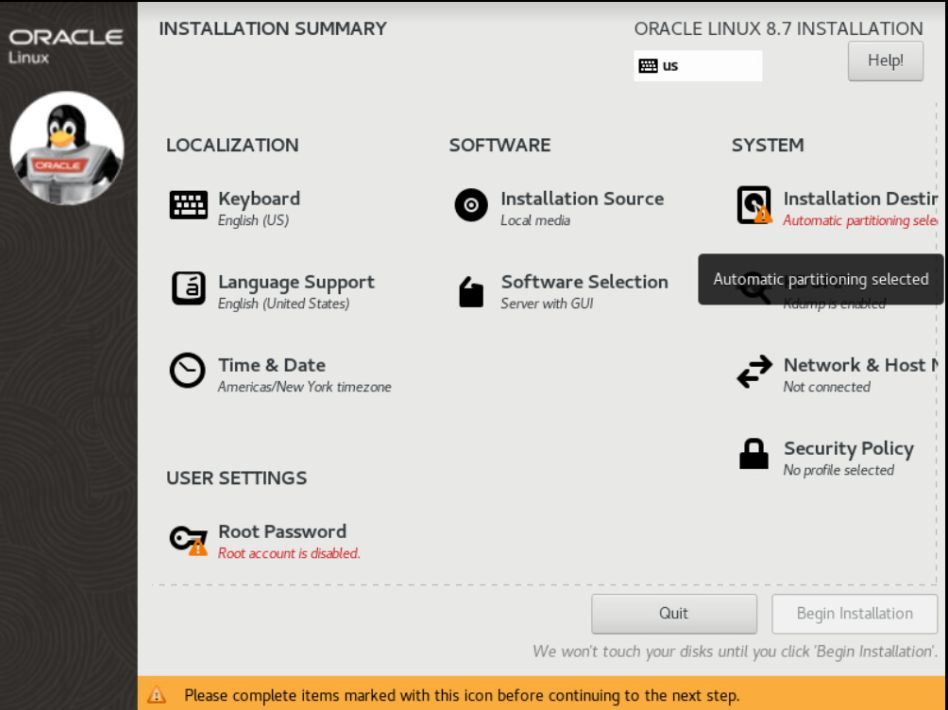Select the Software Selection heading text
Image resolution: width=948 pixels, height=710 pixels.
[x=584, y=282]
